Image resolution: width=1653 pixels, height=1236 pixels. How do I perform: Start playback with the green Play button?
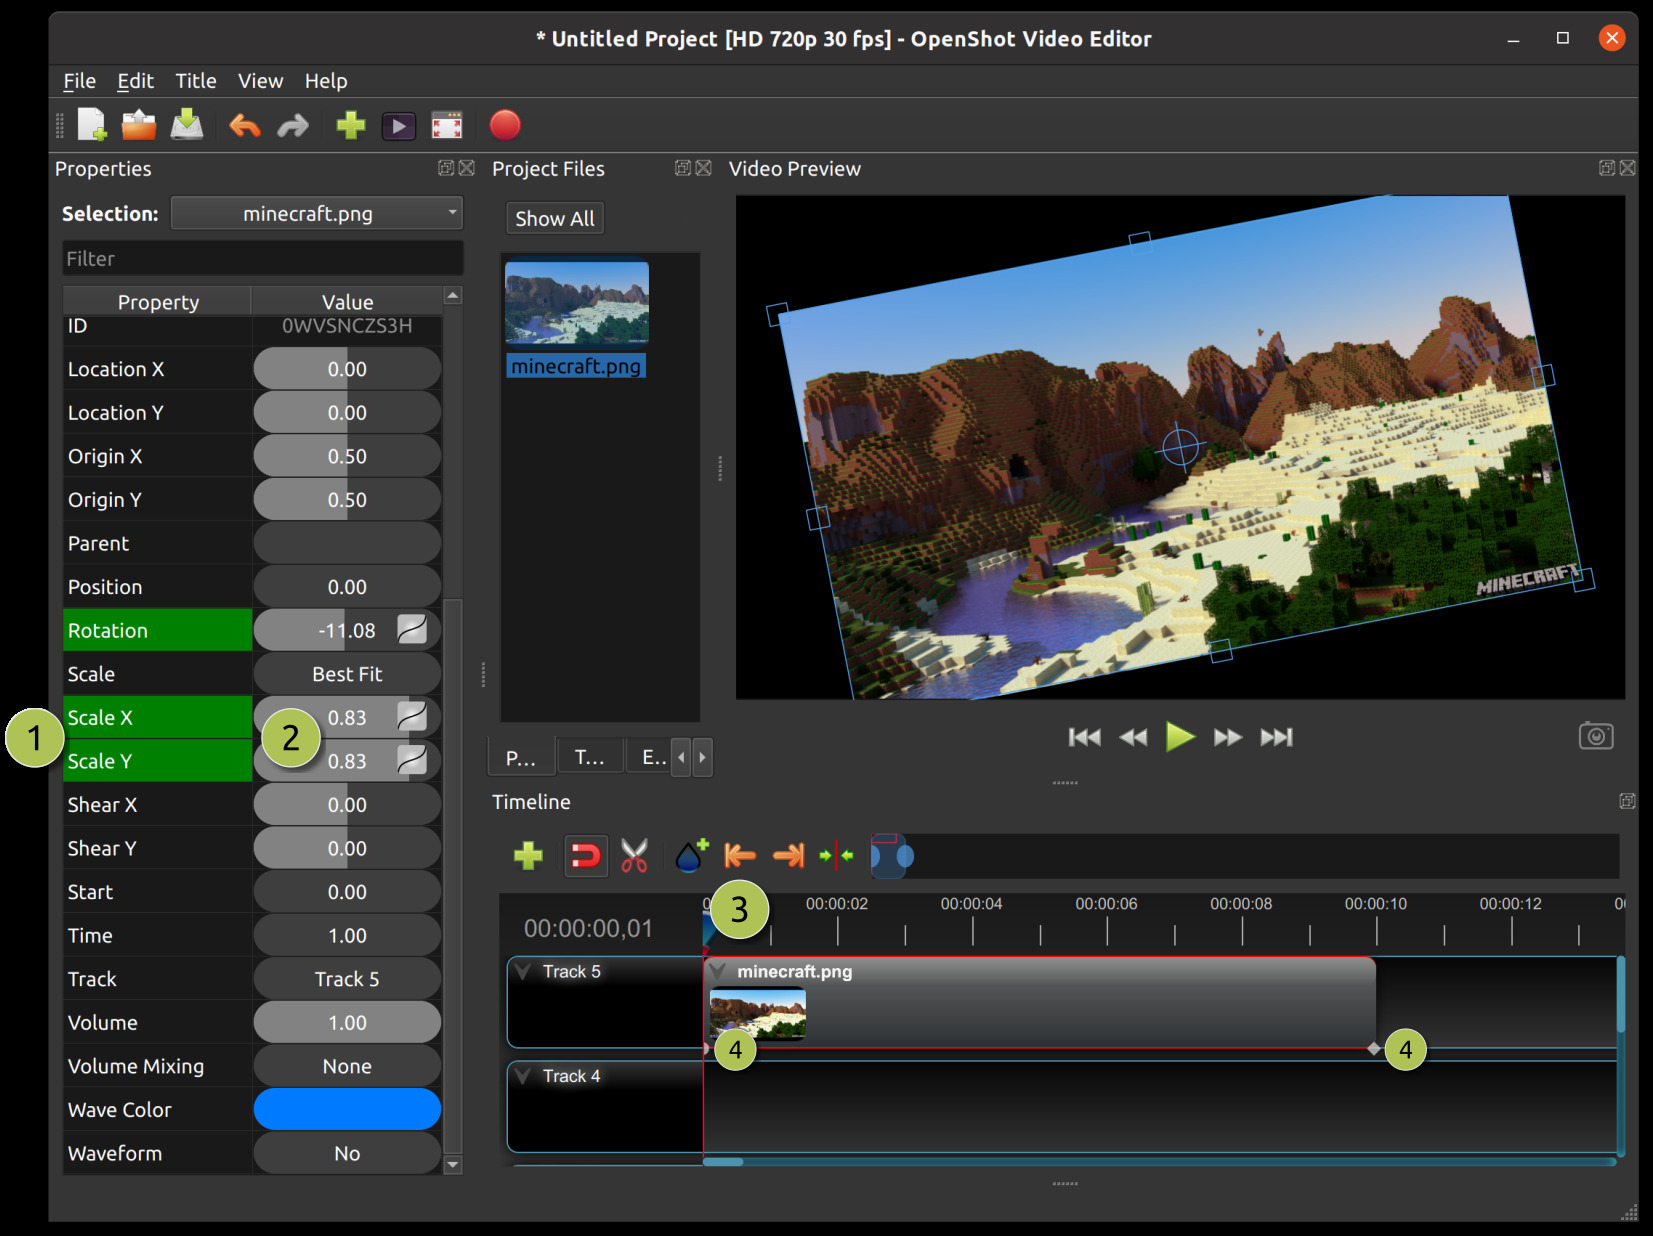pos(1179,737)
